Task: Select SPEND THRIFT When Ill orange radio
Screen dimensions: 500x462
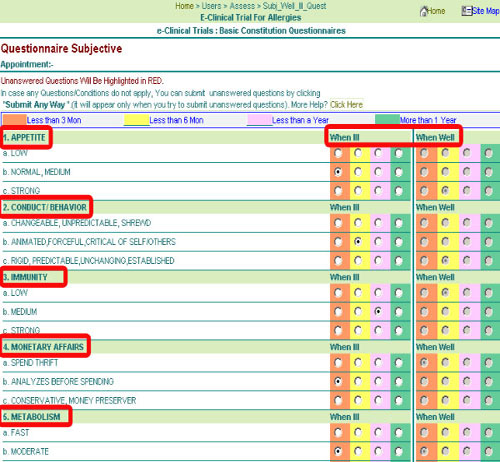Action: click(x=338, y=362)
